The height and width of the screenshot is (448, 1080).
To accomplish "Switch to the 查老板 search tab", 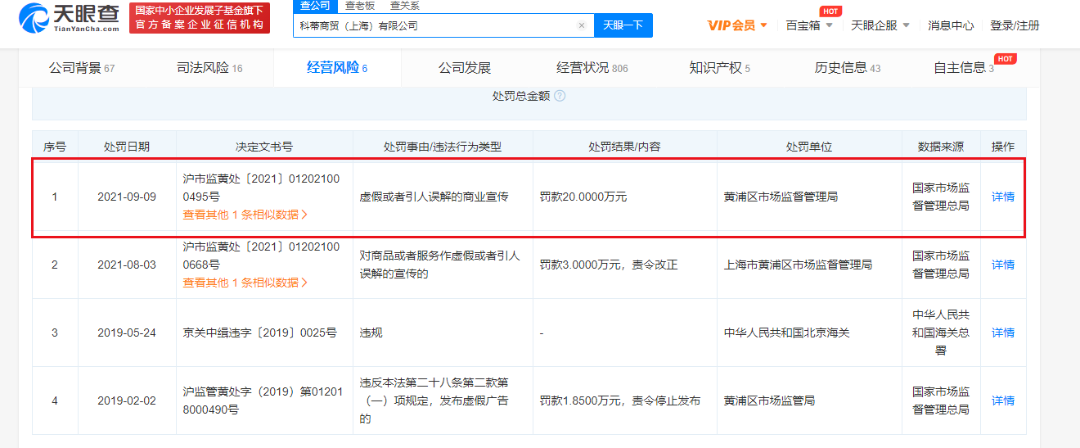I will (359, 6).
